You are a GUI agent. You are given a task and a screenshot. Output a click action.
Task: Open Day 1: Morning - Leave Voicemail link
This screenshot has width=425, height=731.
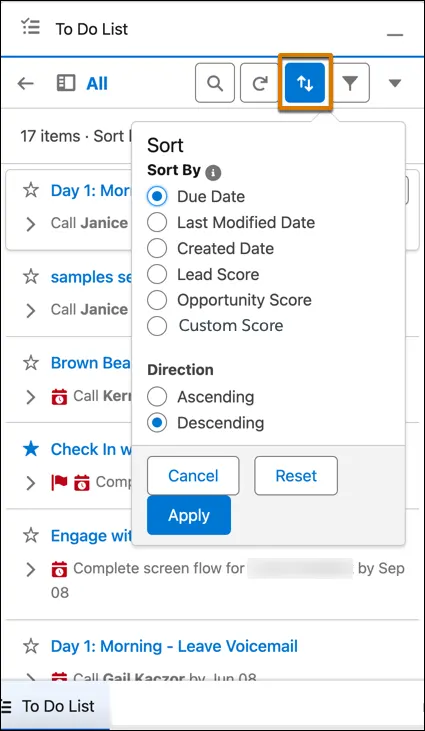[174, 646]
